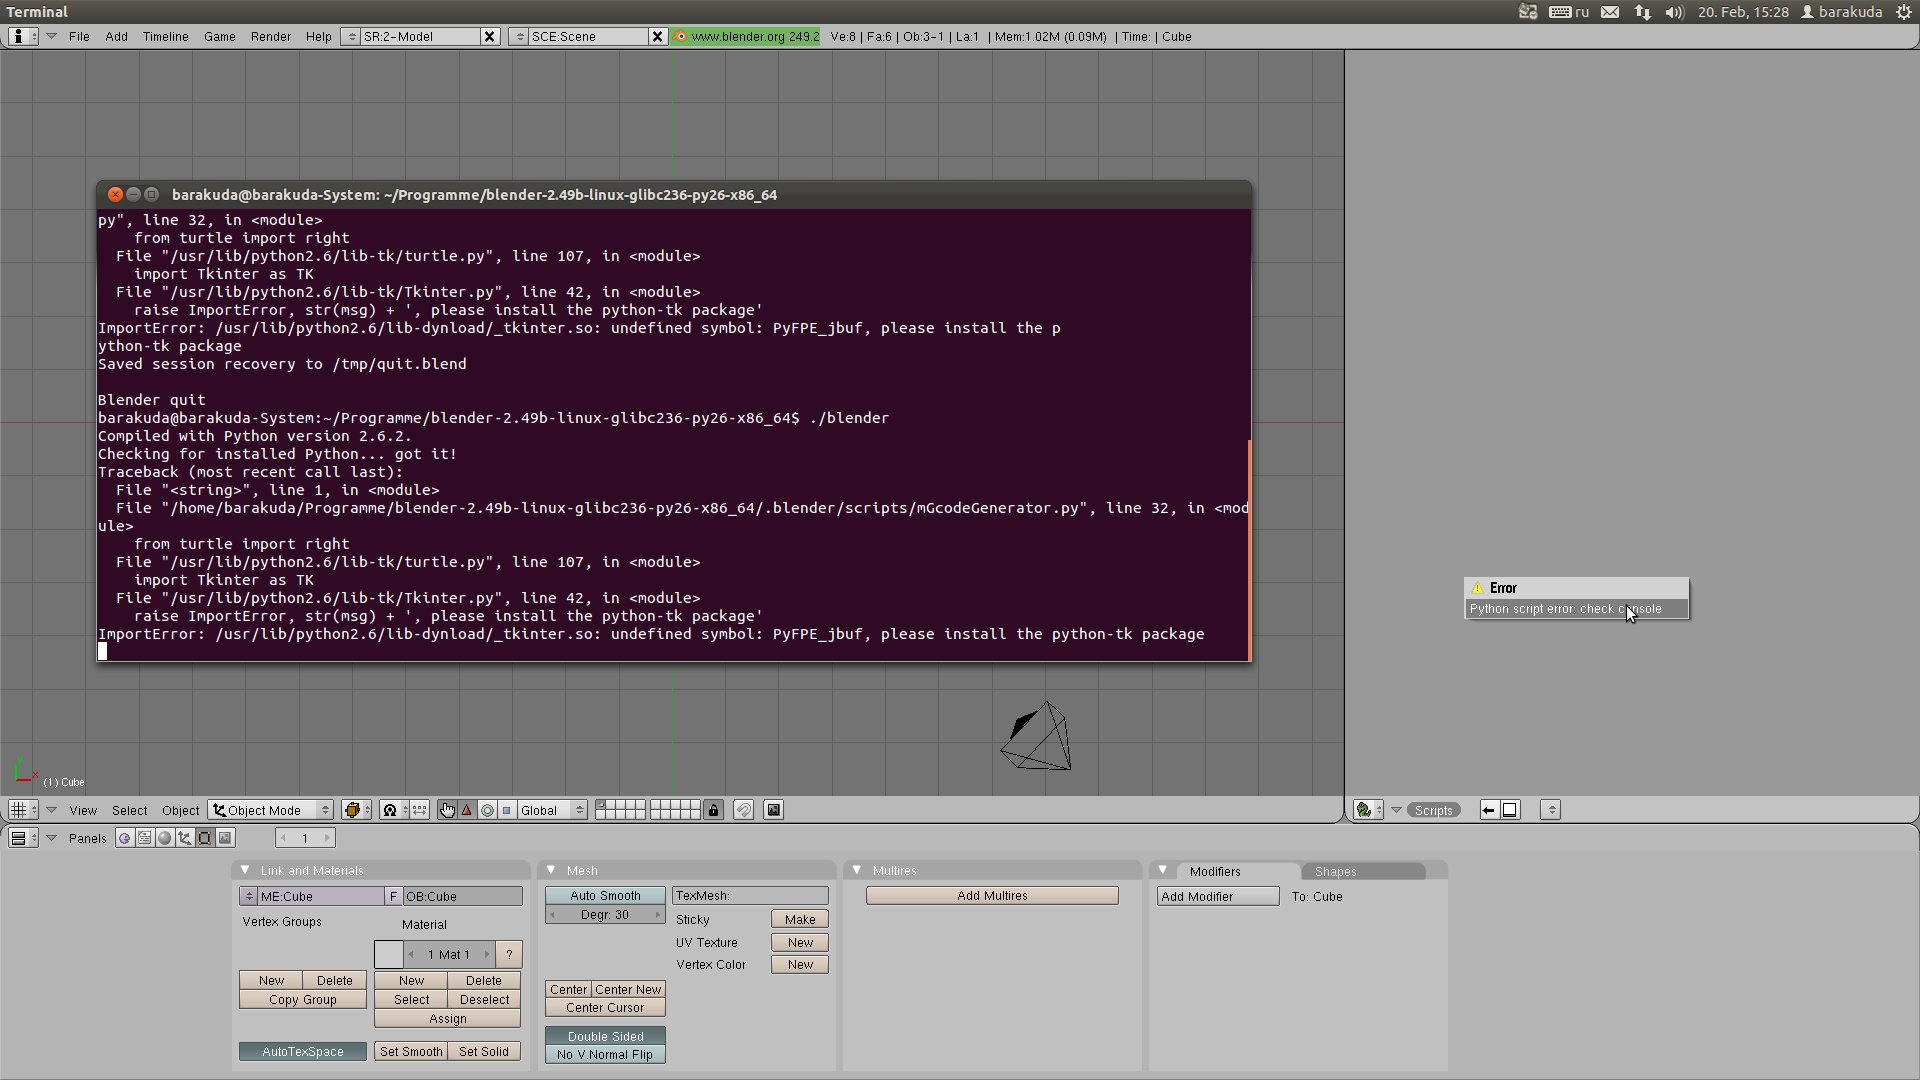The height and width of the screenshot is (1080, 1920).
Task: Toggle the AutoTexSpace button
Action: point(302,1051)
